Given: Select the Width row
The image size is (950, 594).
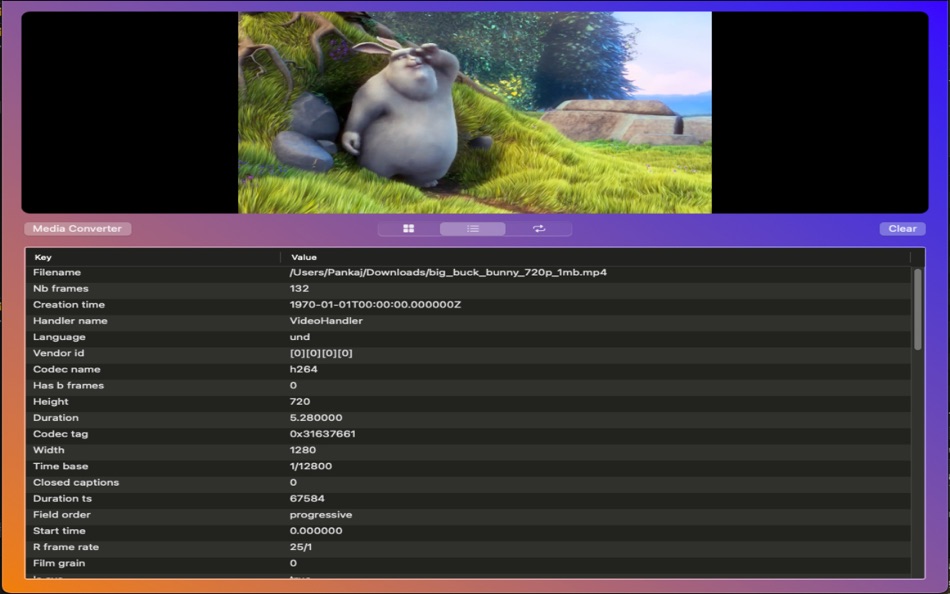Looking at the screenshot, I should click(x=468, y=450).
